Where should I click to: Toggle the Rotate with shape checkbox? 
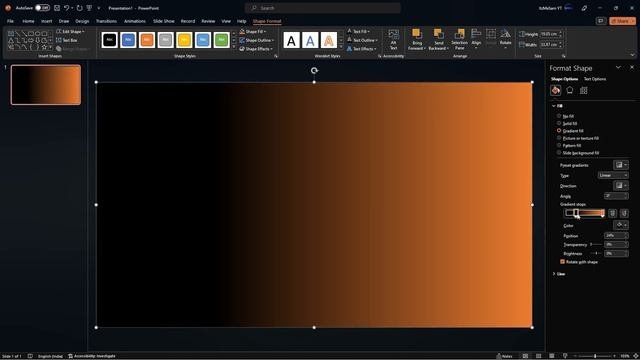point(562,262)
